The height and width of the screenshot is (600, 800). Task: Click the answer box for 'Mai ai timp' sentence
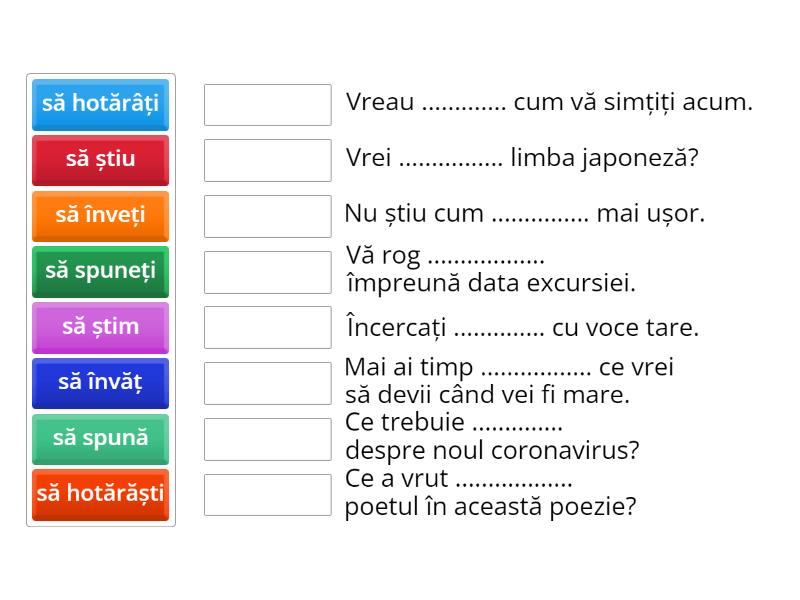coord(266,382)
